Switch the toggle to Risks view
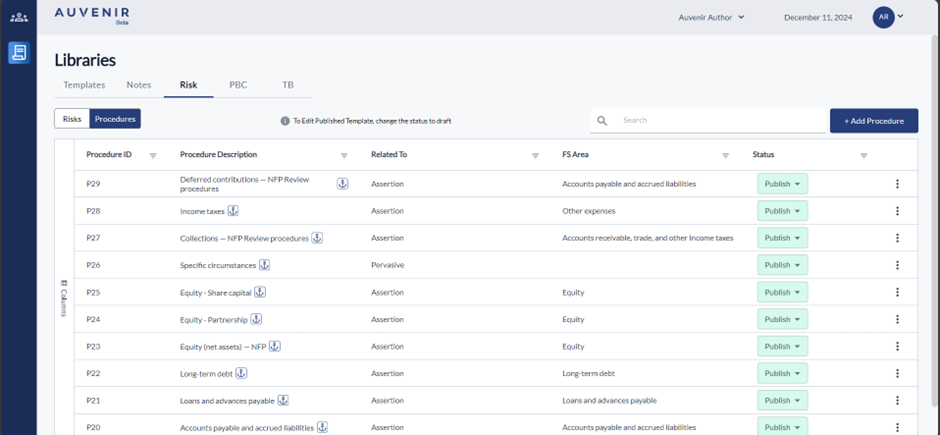 (72, 119)
